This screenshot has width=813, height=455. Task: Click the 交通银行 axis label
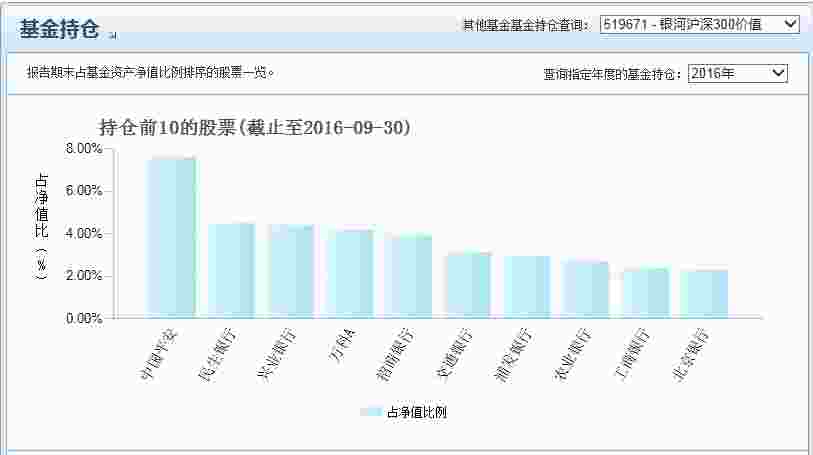tap(454, 354)
